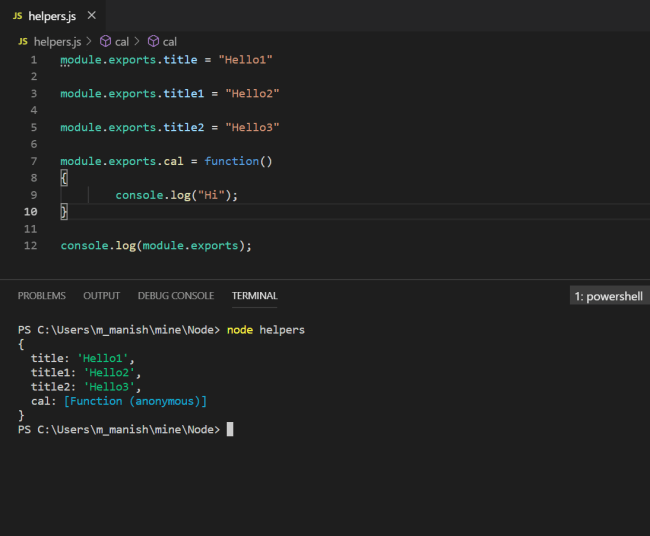Click '[Function (anonymous)]' in terminal output
Viewport: 650px width, 536px height.
tap(135, 401)
